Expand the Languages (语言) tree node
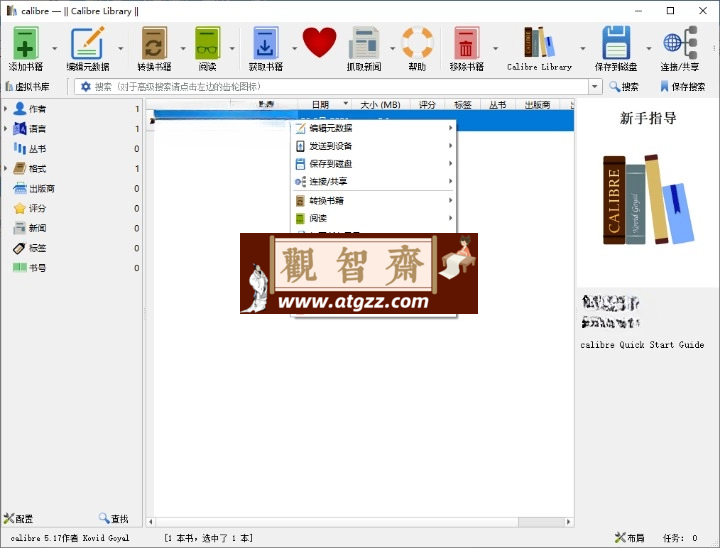Viewport: 720px width, 548px height. tap(5, 128)
